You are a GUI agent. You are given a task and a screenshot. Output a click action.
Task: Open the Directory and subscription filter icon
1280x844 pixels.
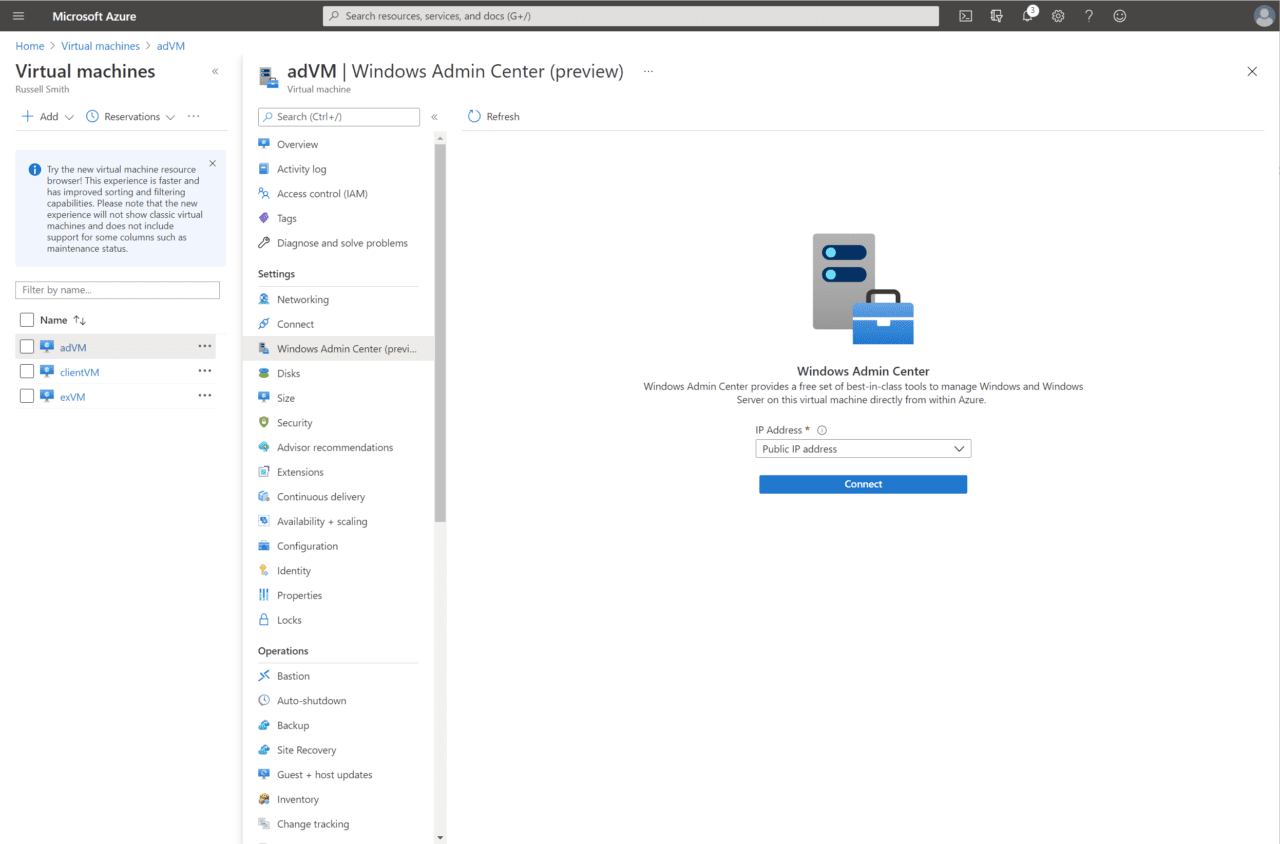click(996, 16)
